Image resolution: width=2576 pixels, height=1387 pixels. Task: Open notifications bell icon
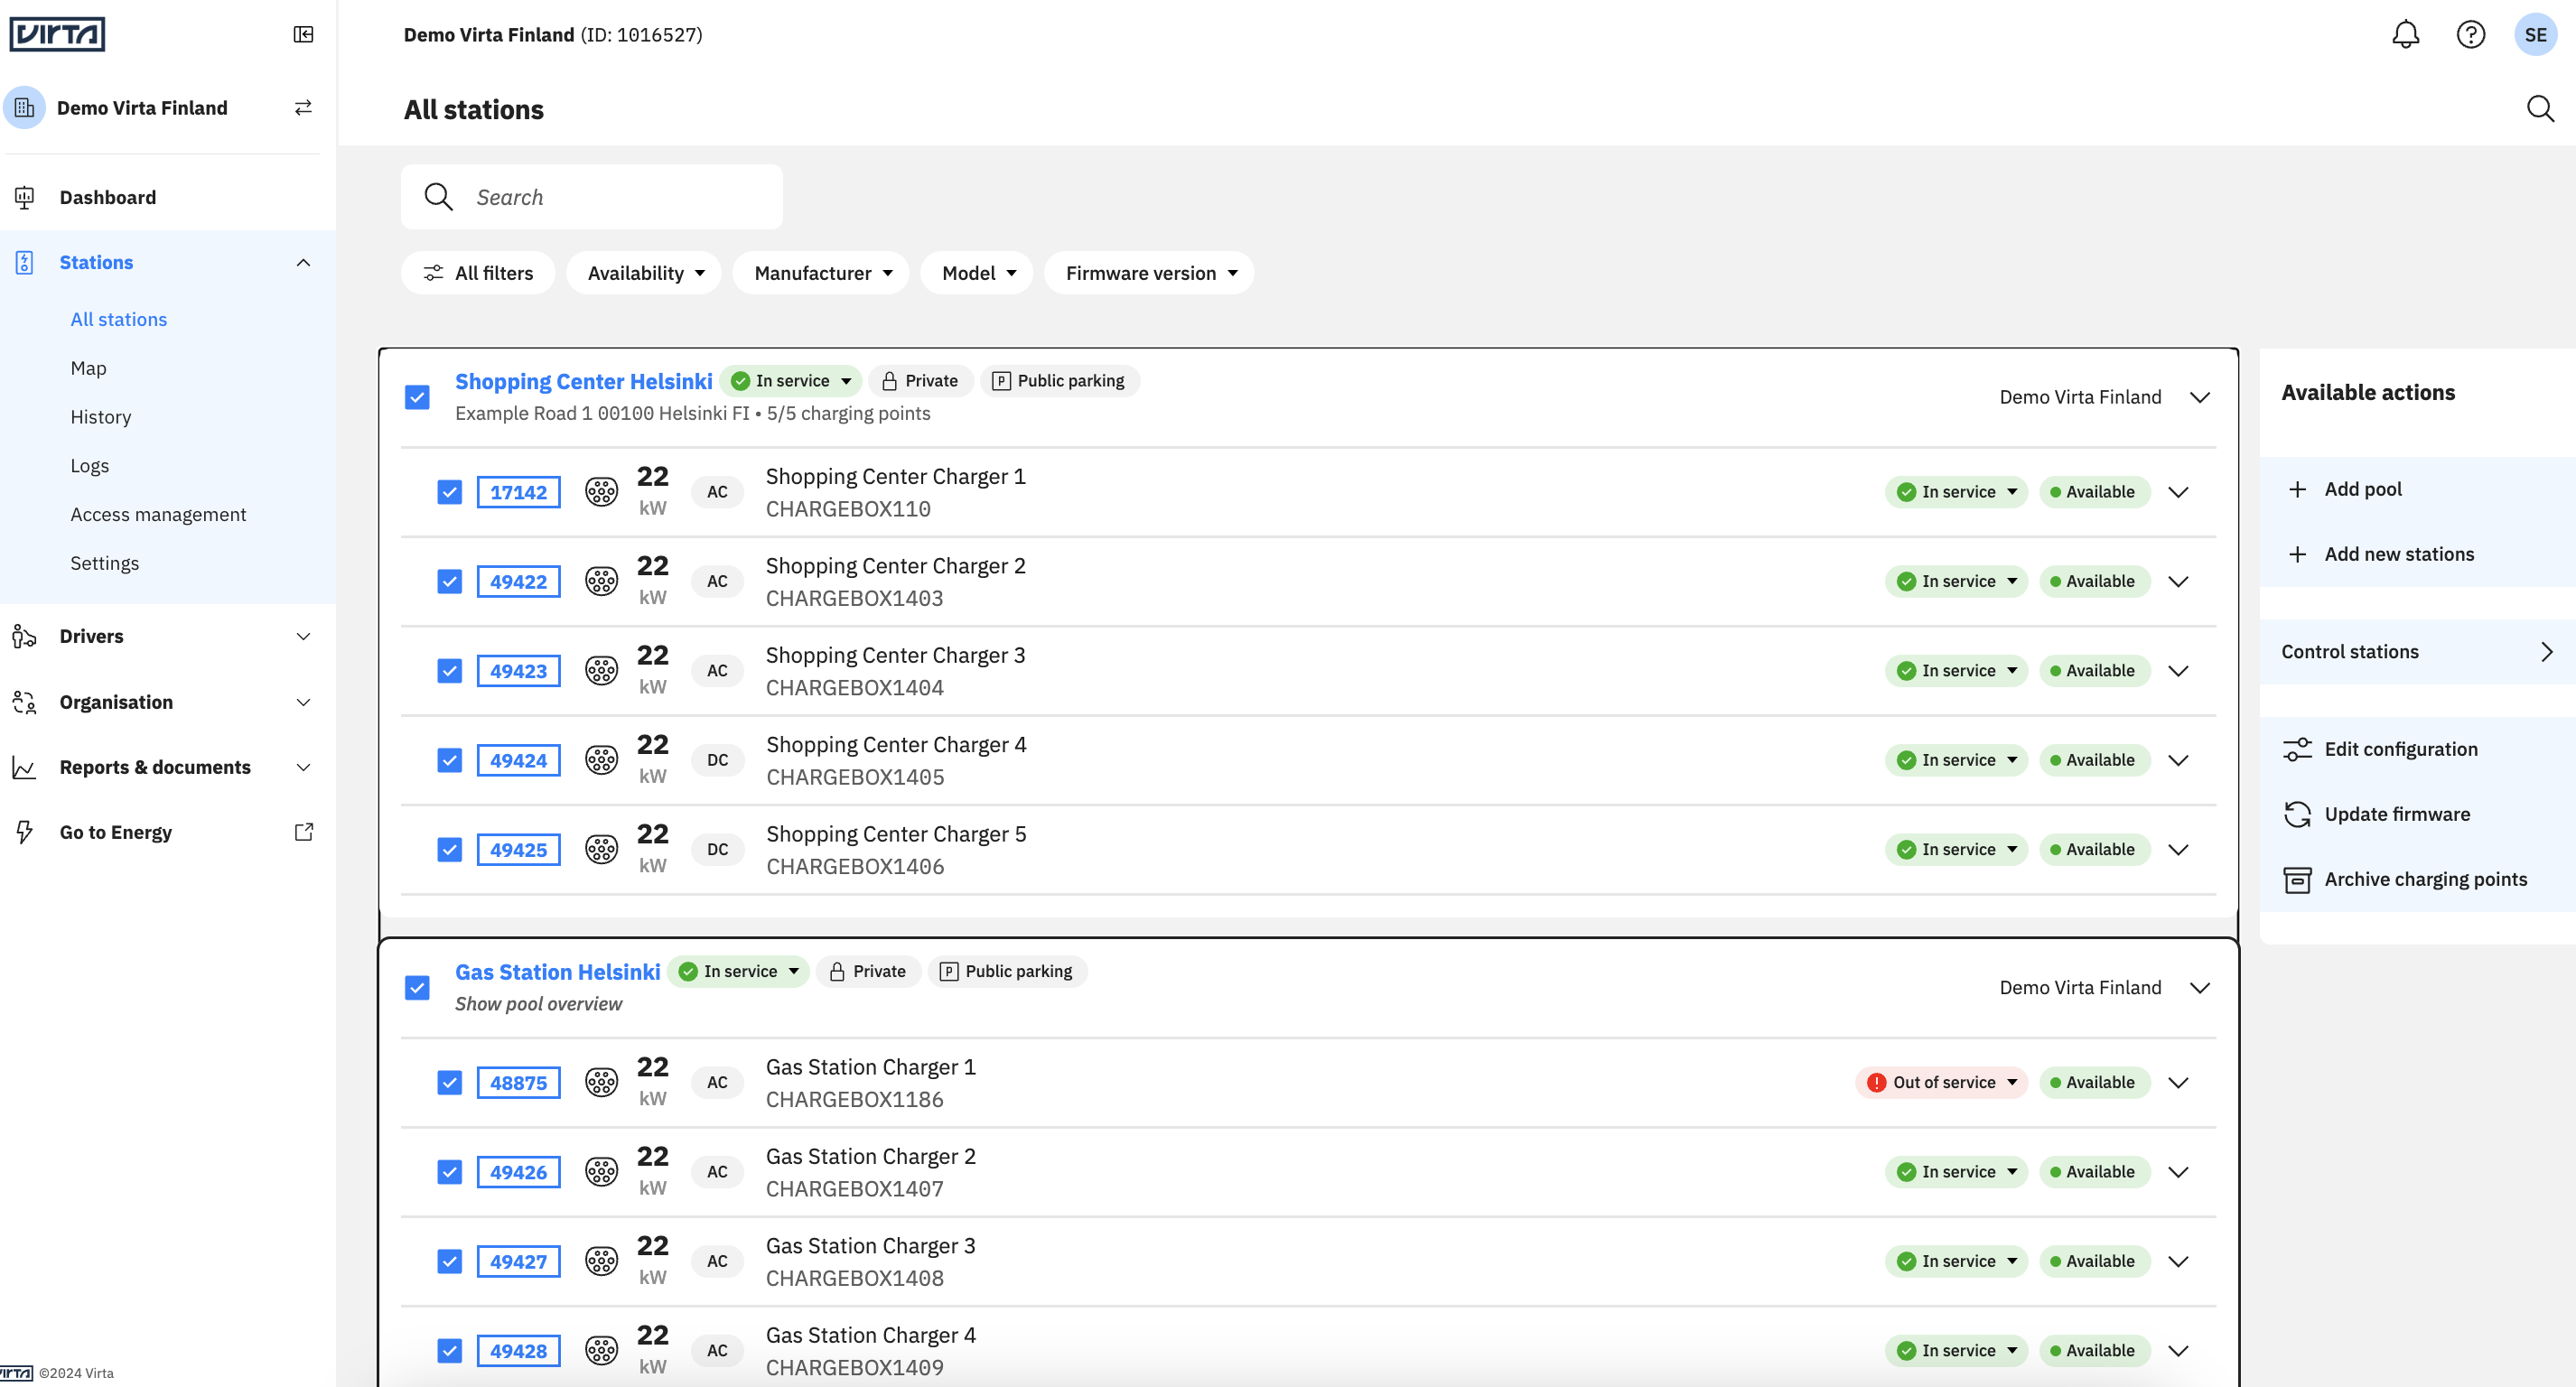pos(2405,35)
